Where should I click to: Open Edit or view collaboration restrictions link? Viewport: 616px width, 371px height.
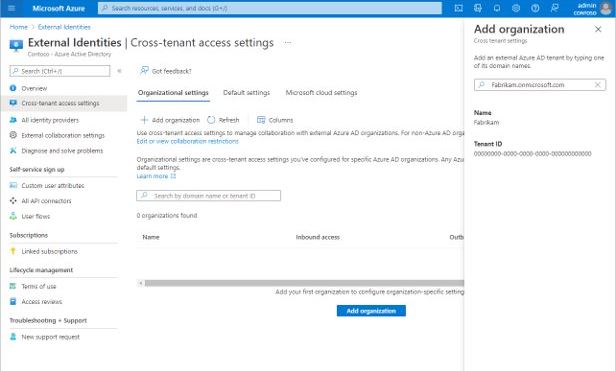click(187, 141)
